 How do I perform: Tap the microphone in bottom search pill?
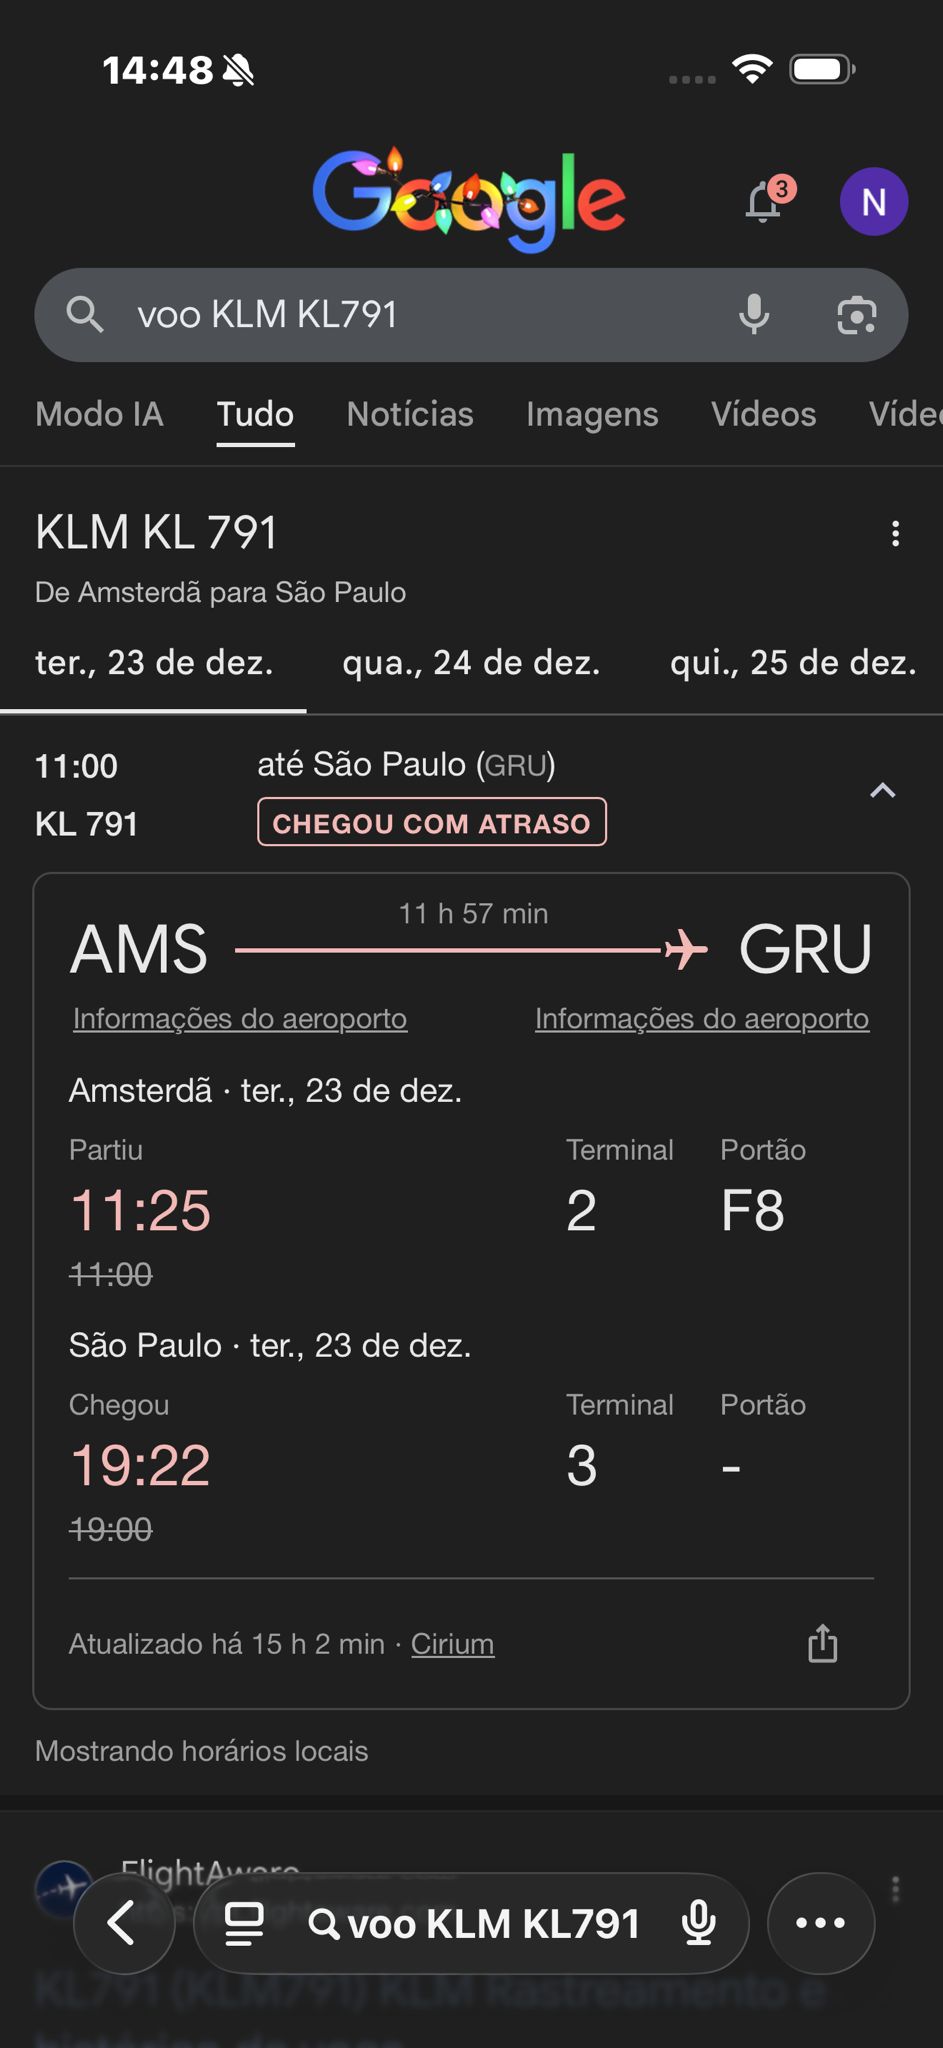tap(698, 1923)
